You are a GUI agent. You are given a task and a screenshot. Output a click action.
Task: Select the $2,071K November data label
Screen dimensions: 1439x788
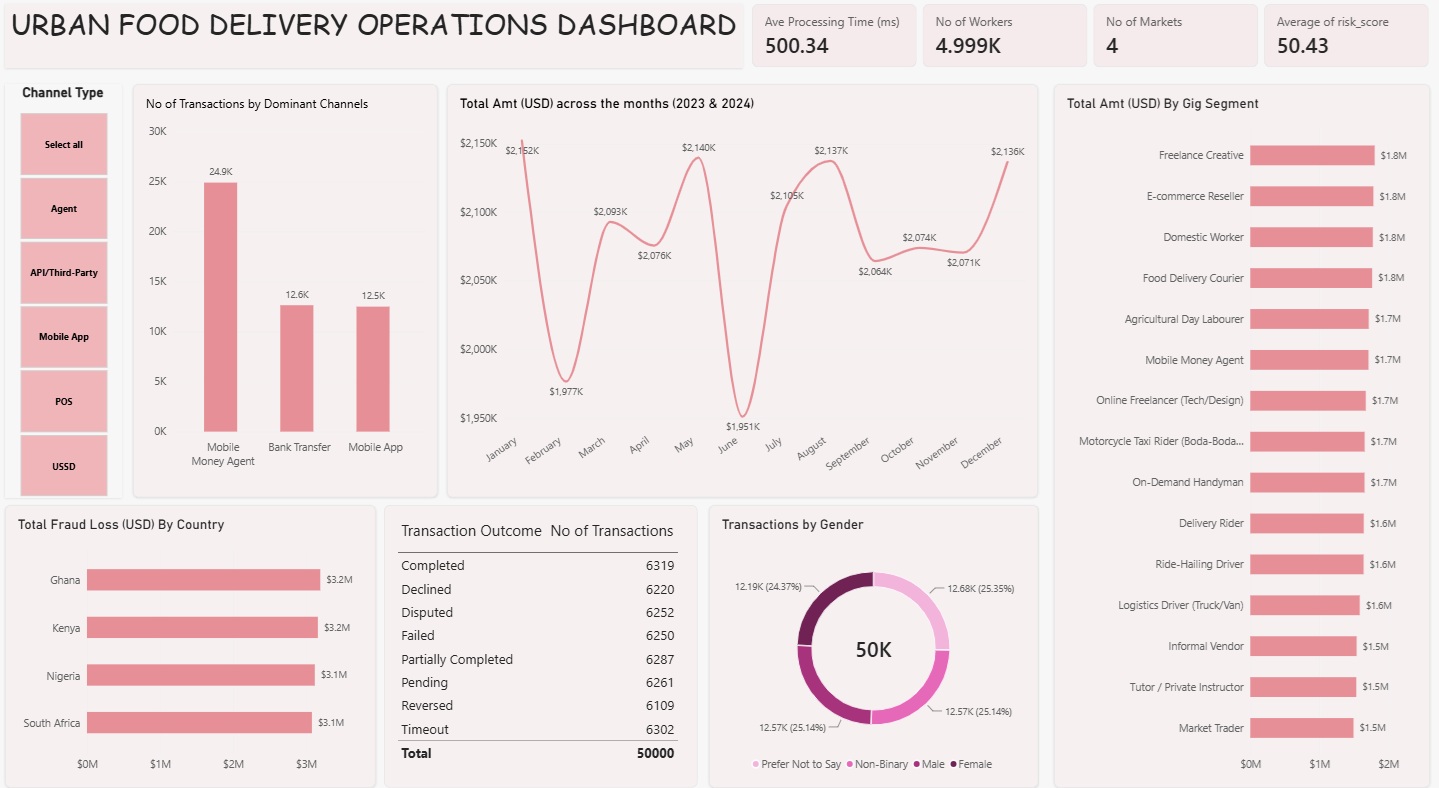[963, 262]
